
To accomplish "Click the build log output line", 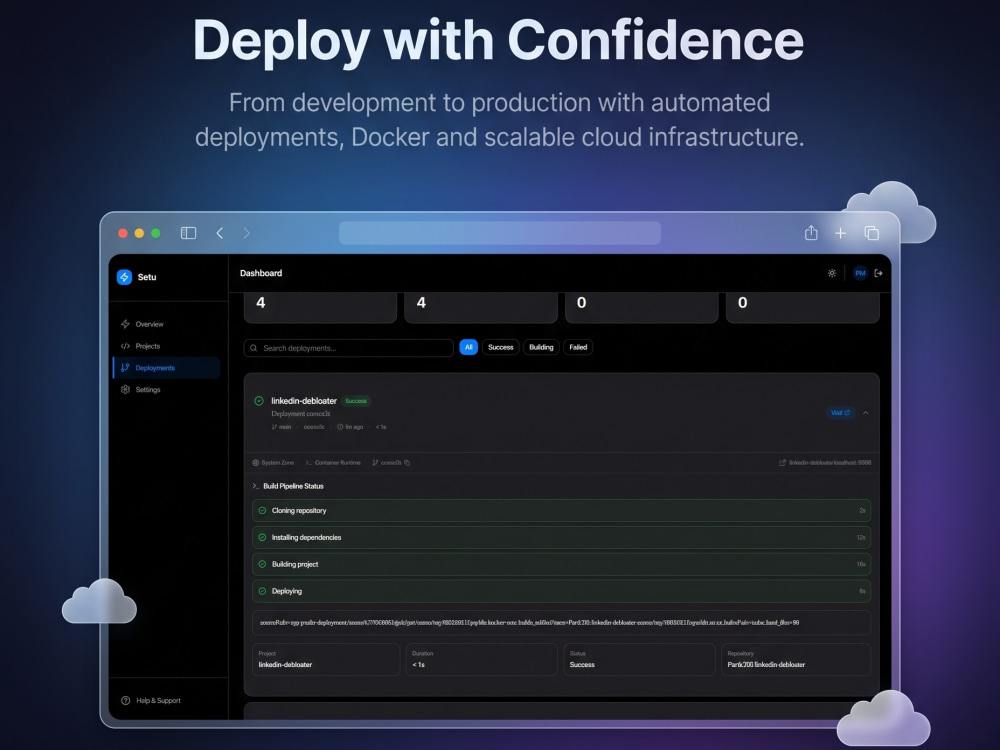I will point(561,622).
